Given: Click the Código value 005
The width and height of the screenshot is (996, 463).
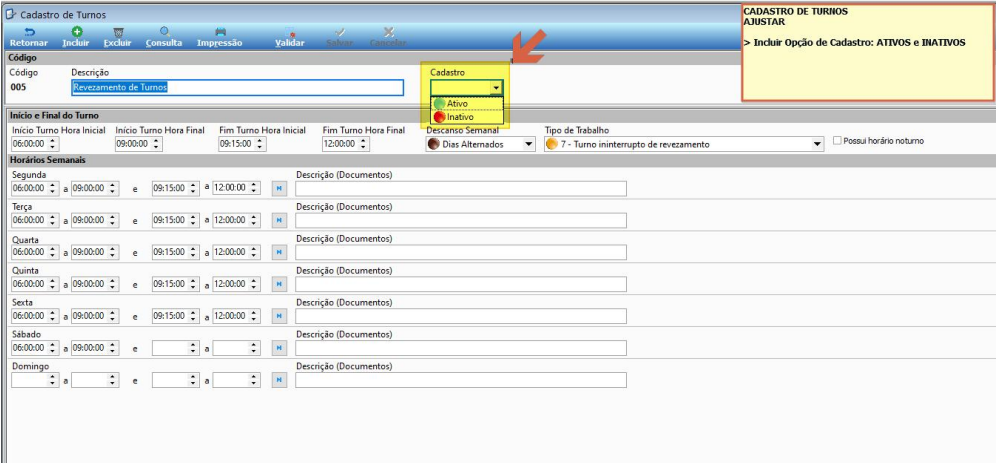Looking at the screenshot, I should [19, 88].
